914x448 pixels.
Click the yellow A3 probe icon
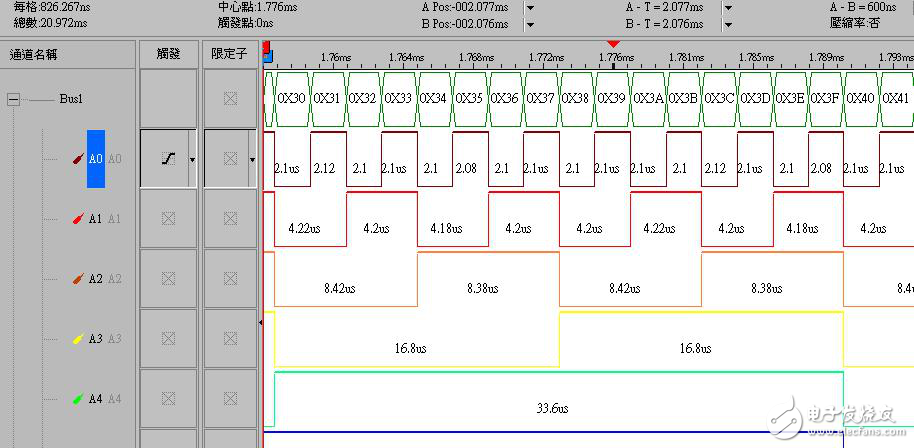point(78,339)
